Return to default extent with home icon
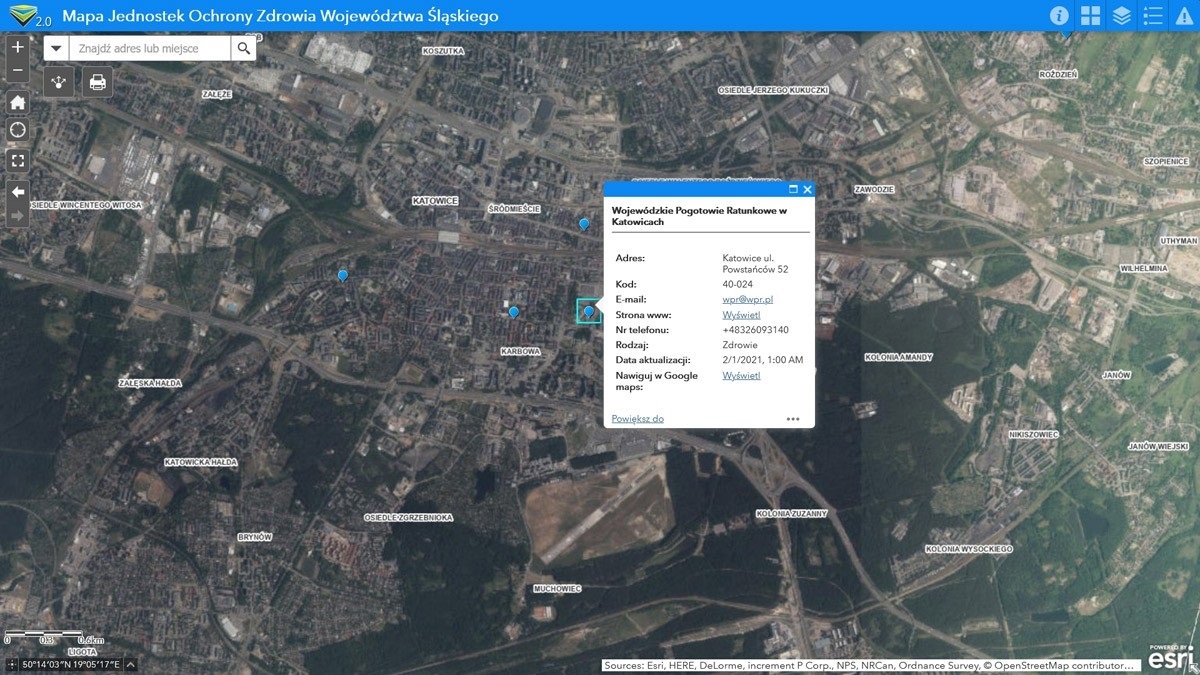 17,102
